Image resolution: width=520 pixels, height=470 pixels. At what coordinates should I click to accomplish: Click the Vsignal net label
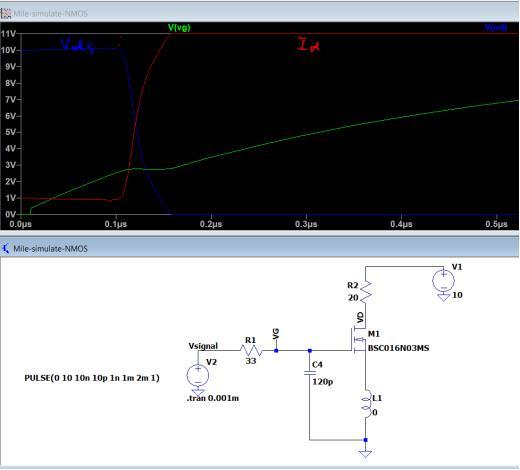[x=203, y=346]
